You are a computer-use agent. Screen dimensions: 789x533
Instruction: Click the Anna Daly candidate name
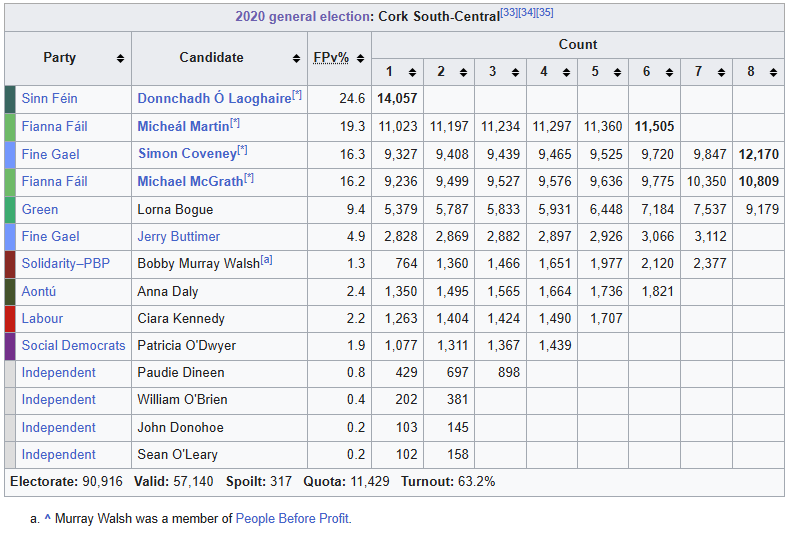point(168,292)
